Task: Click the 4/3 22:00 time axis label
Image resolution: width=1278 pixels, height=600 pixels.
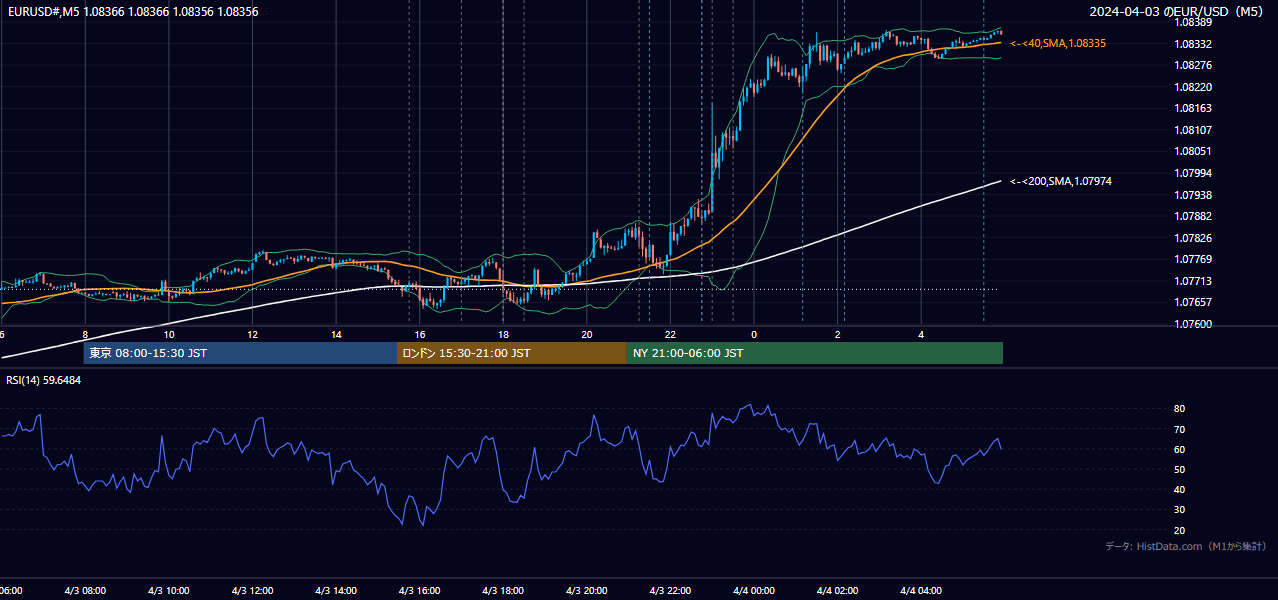Action: (671, 591)
